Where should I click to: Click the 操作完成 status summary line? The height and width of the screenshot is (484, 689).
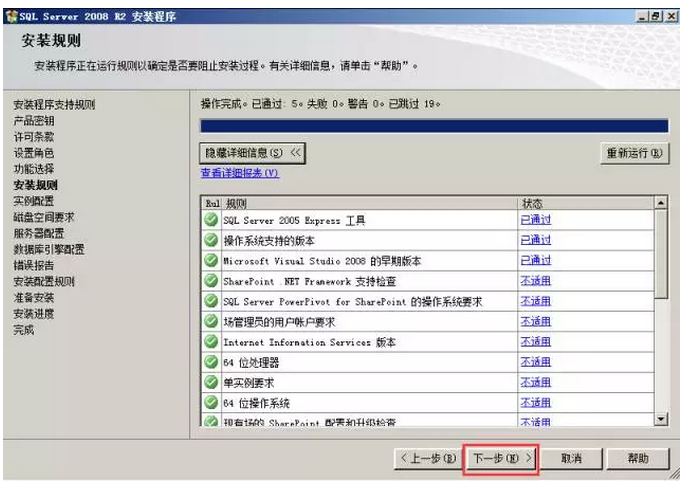coord(320,104)
